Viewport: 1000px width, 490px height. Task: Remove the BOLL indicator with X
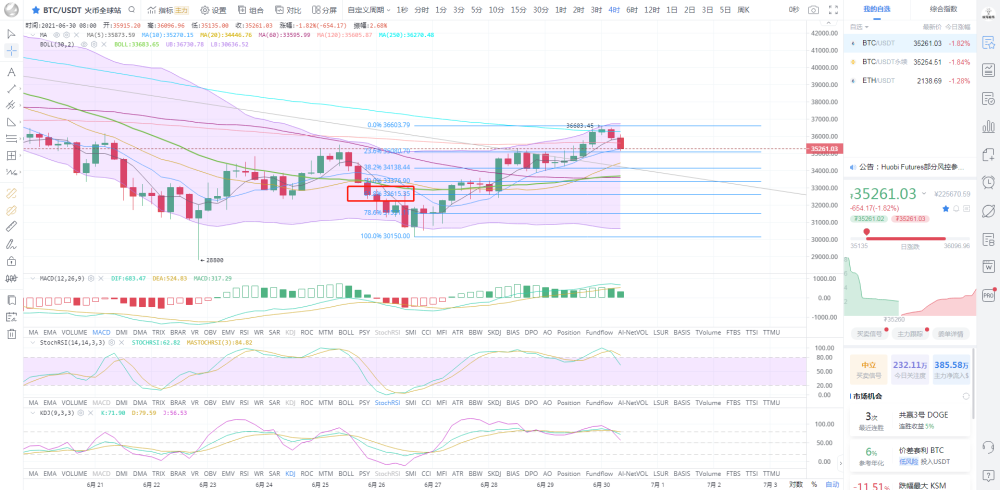[104, 45]
